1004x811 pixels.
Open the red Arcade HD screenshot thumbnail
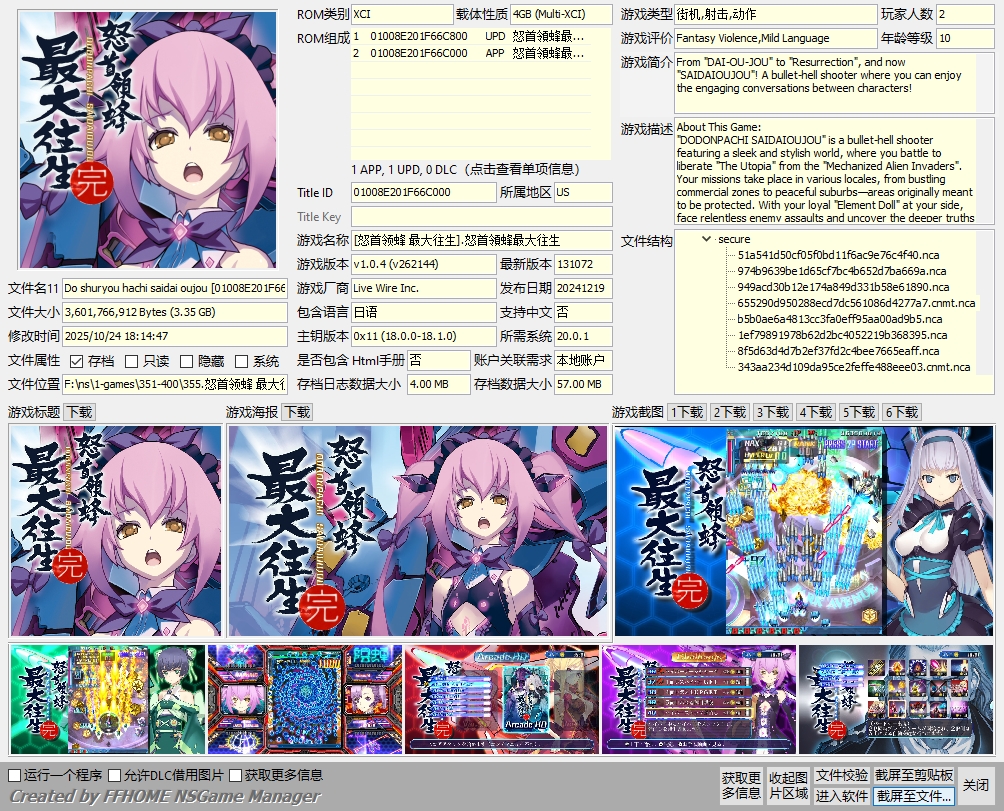(502, 699)
